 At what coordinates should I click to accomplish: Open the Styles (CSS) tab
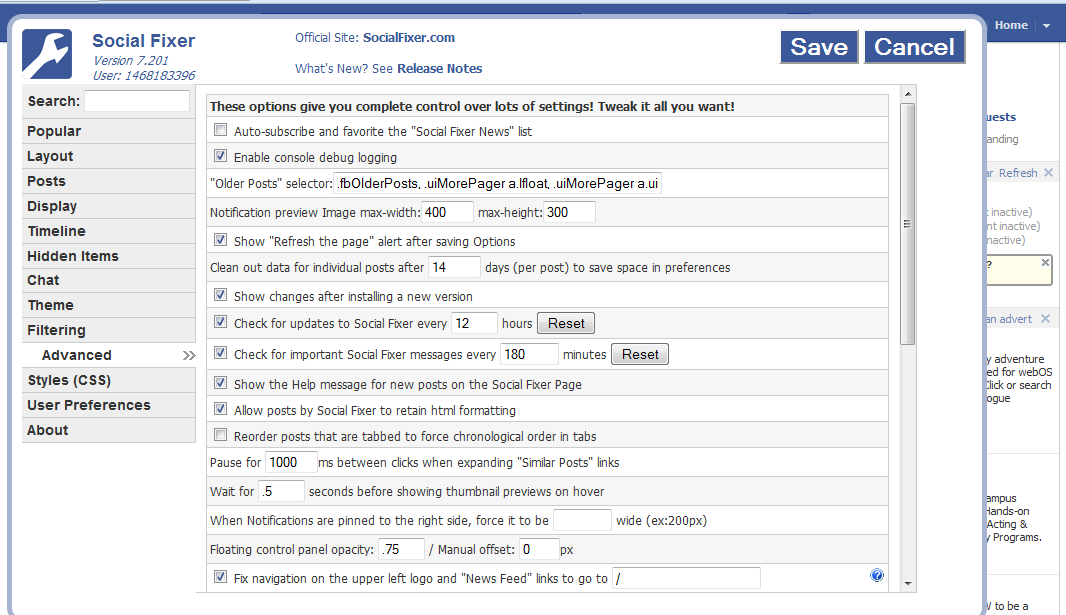[109, 381]
